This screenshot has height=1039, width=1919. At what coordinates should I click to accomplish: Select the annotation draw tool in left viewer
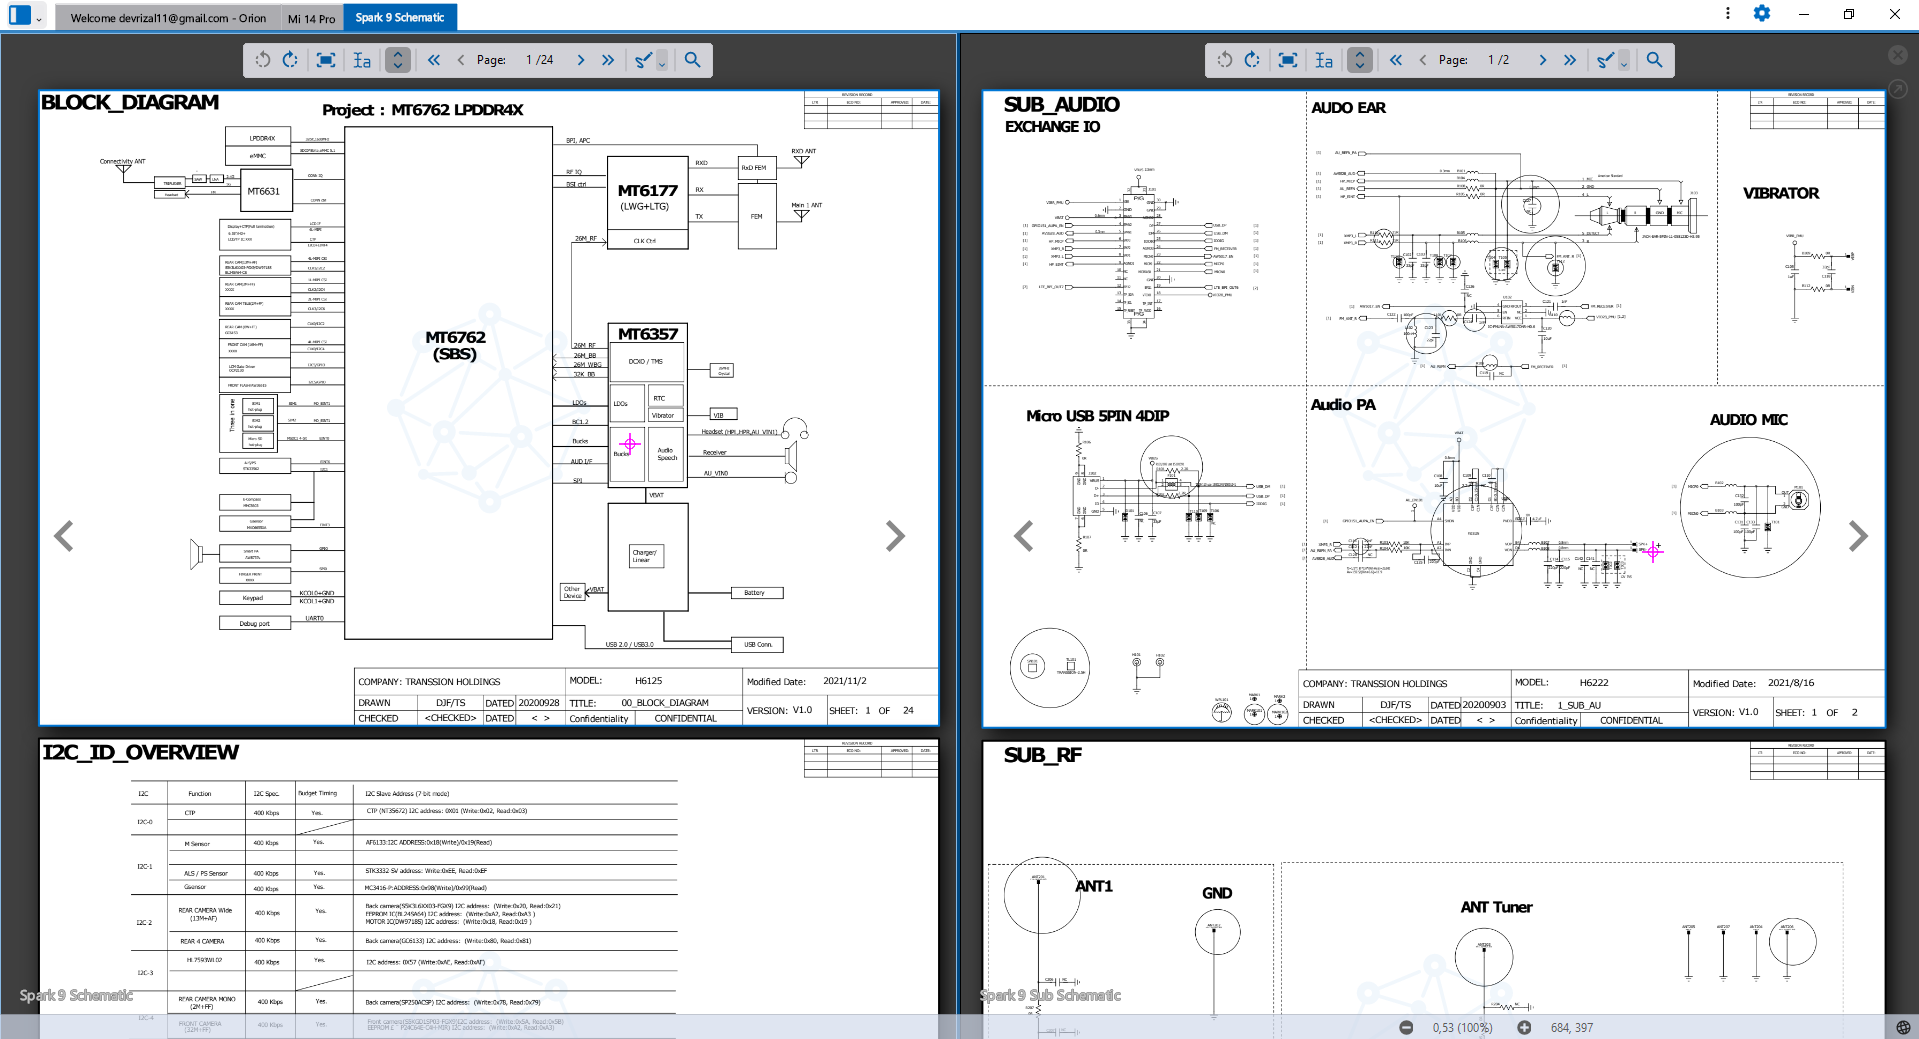[x=644, y=60]
